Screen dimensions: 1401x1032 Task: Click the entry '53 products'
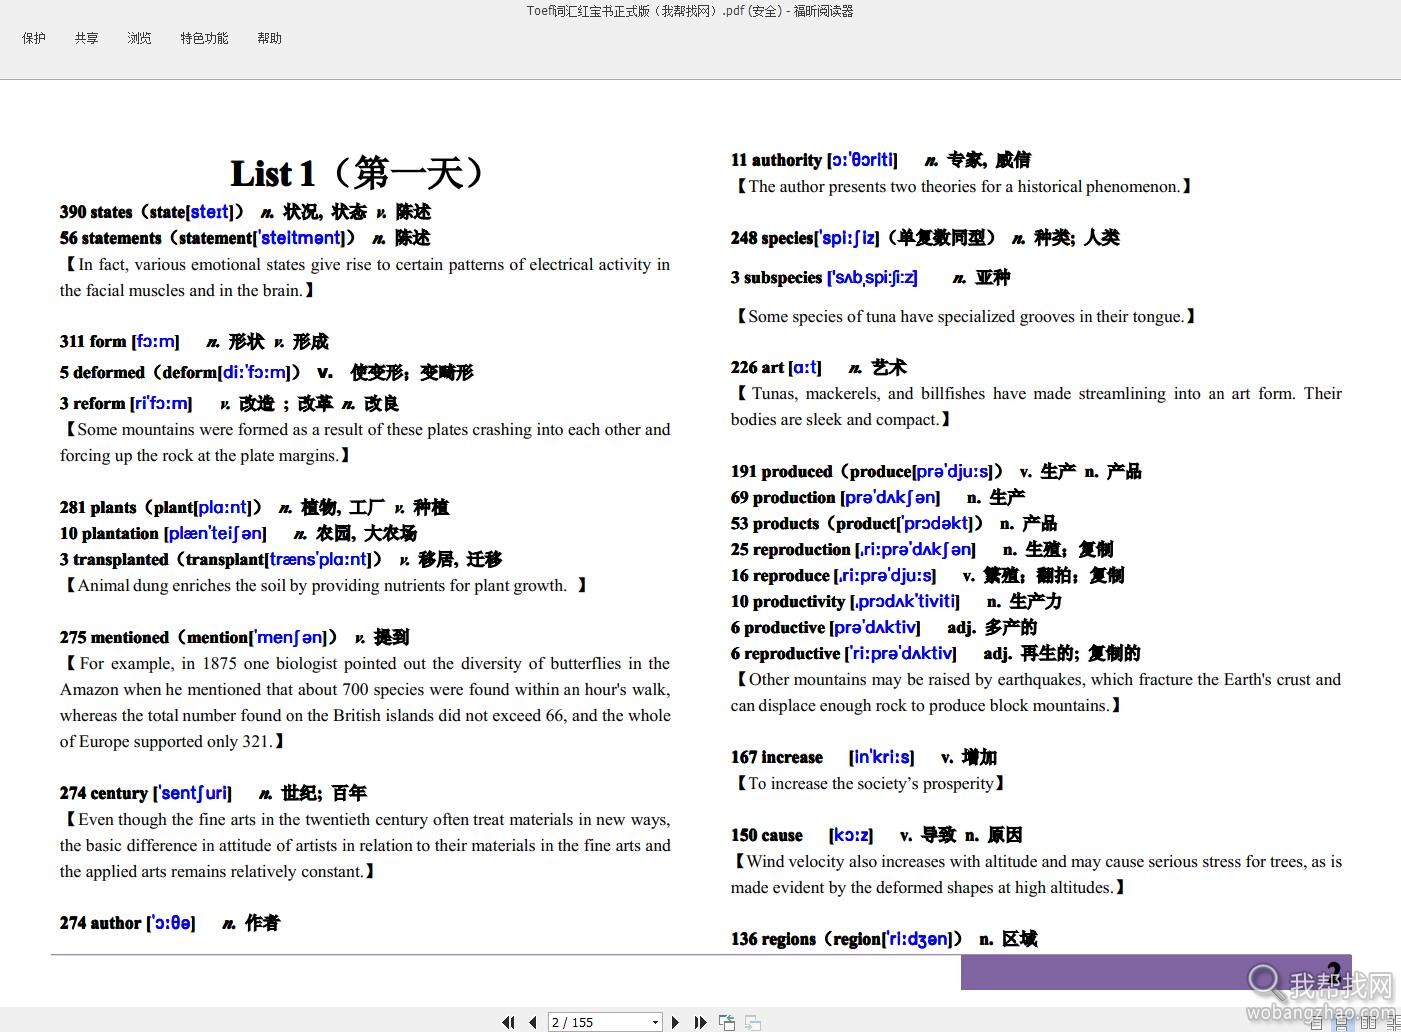[x=893, y=524]
